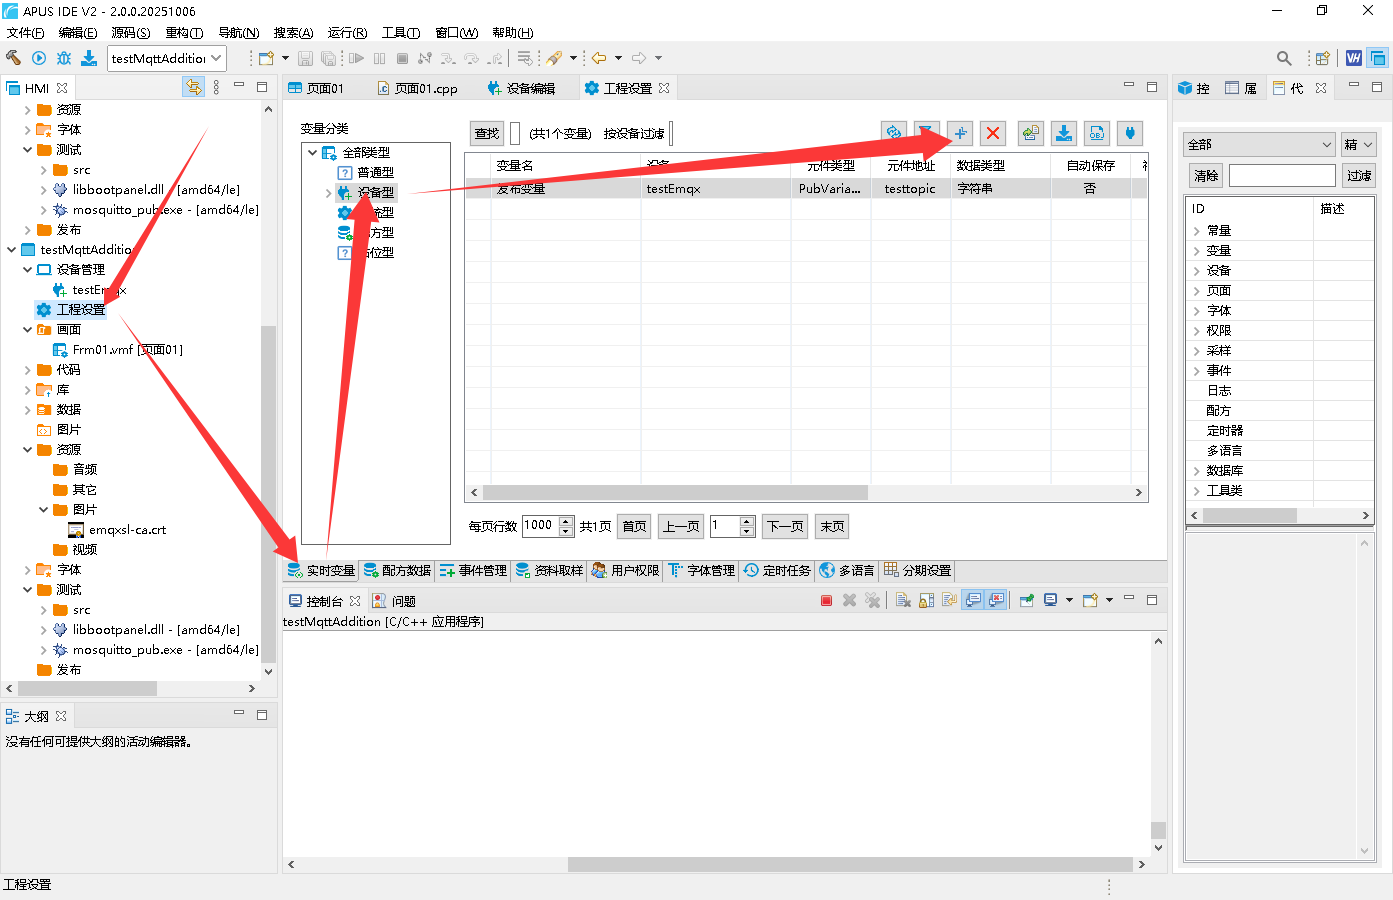Open the 多语言 bottom tab
Viewport: 1393px width, 900px height.
tap(847, 570)
